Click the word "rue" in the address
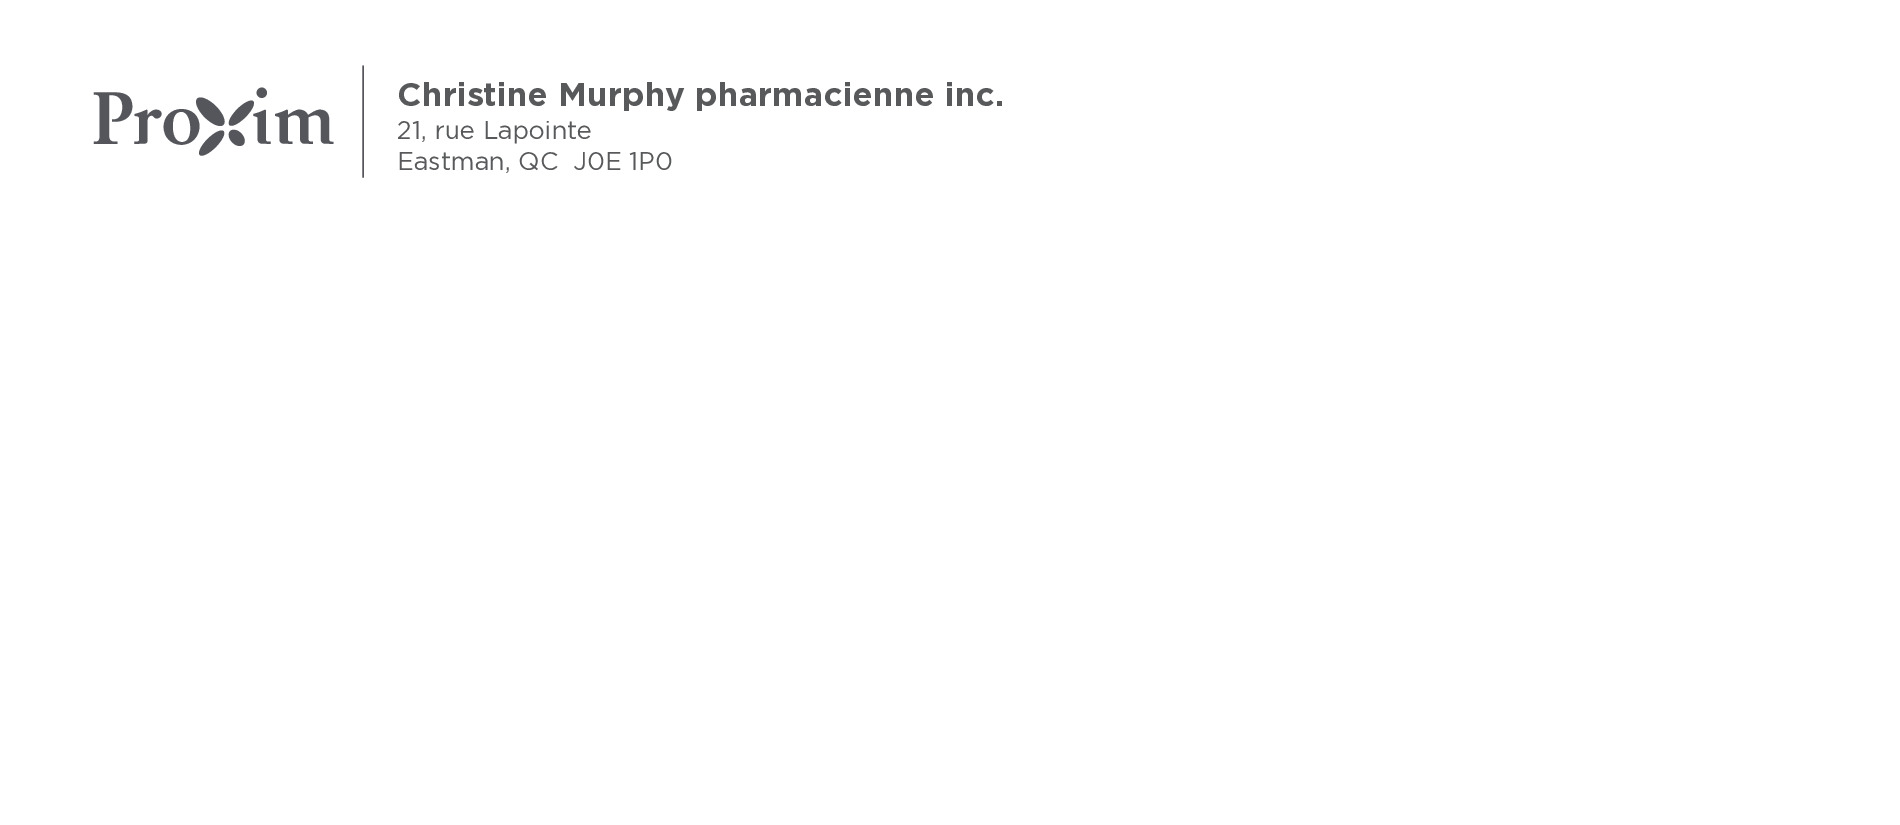This screenshot has width=1900, height=825. pyautogui.click(x=454, y=132)
